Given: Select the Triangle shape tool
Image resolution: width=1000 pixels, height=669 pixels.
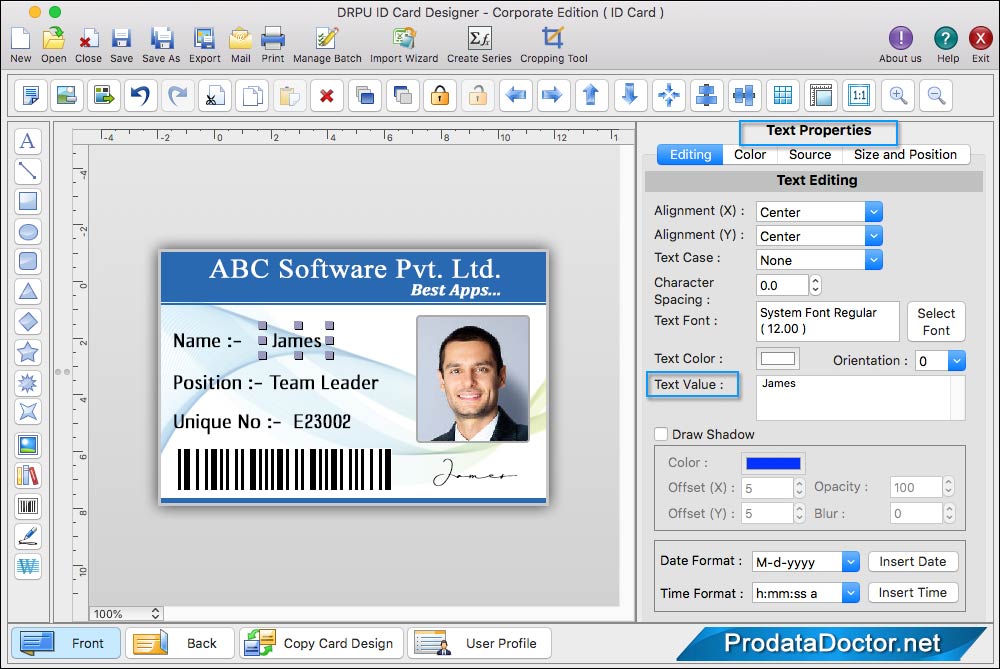Looking at the screenshot, I should coord(27,291).
